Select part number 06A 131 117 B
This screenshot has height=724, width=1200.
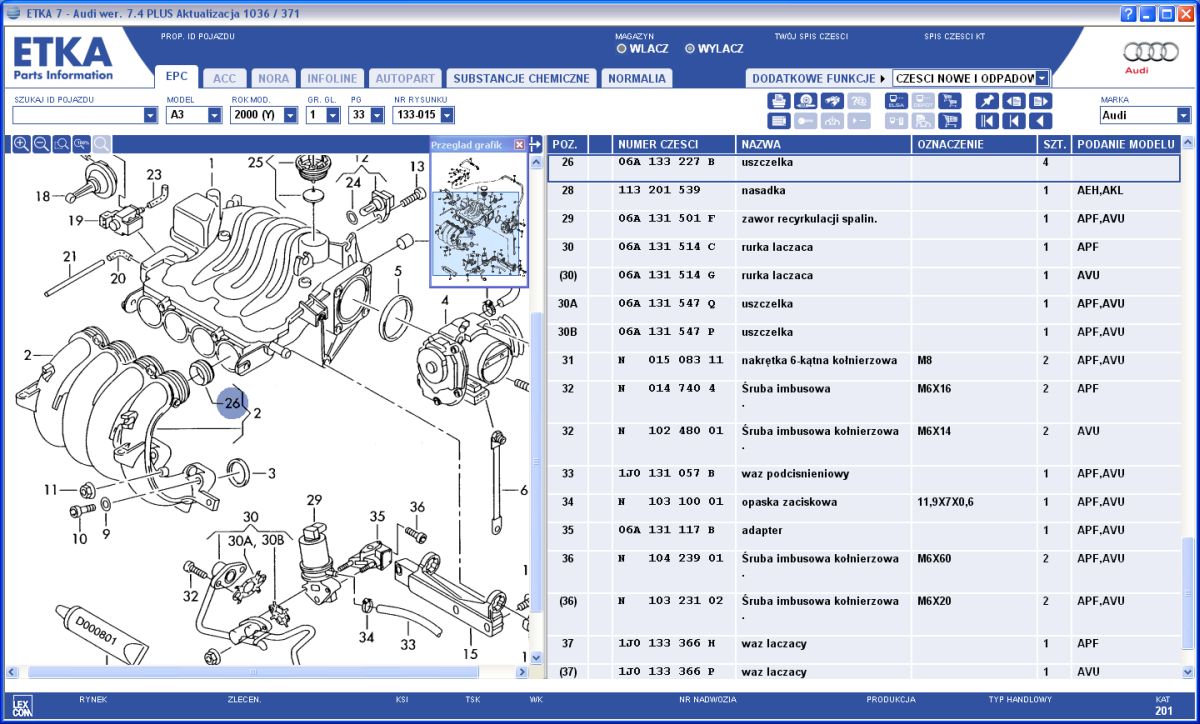(x=667, y=530)
